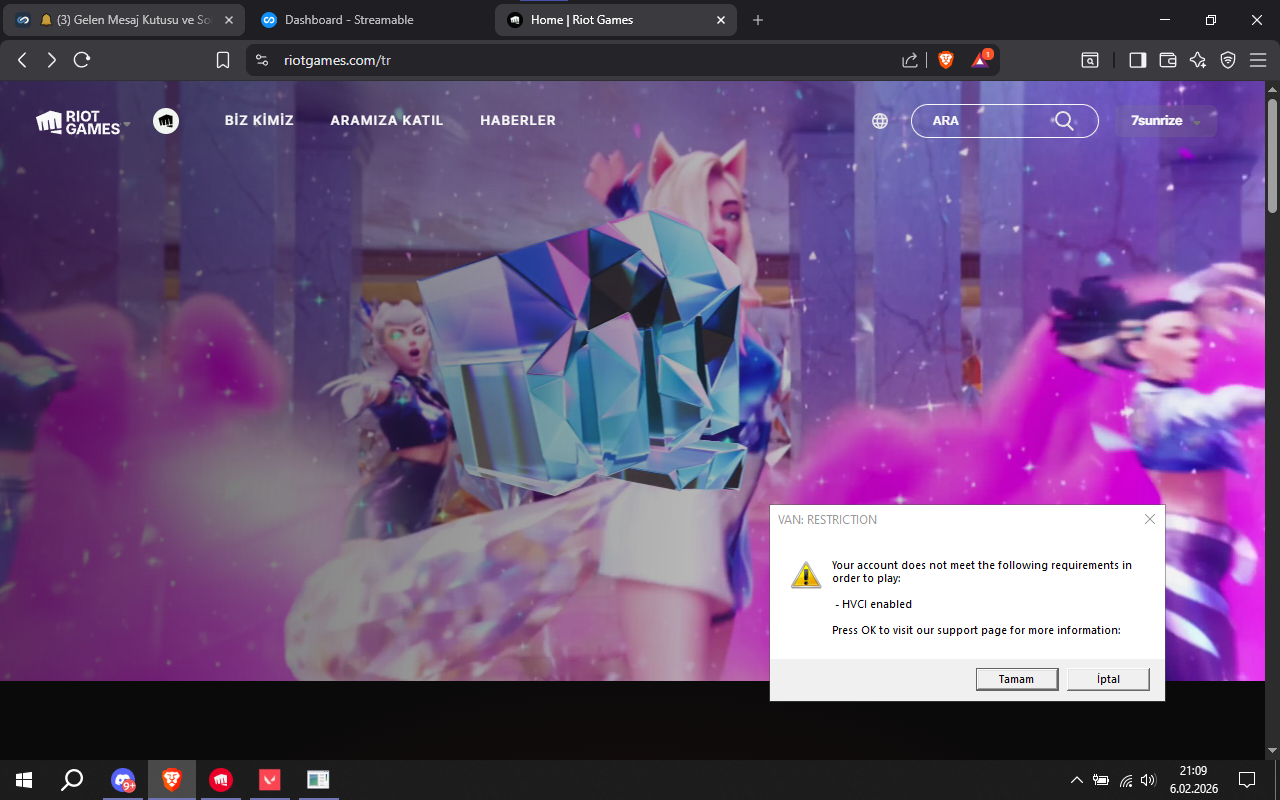Open the ARAMIZA KATIL page

[x=387, y=120]
